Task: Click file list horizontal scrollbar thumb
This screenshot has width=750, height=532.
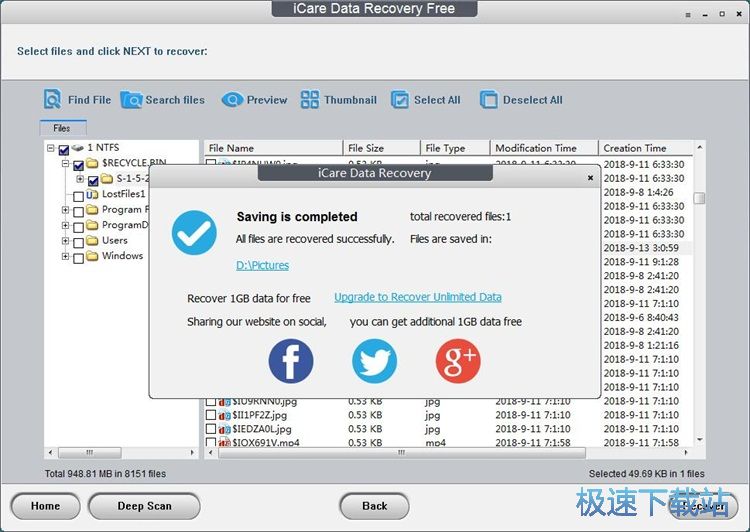Action: (402, 453)
